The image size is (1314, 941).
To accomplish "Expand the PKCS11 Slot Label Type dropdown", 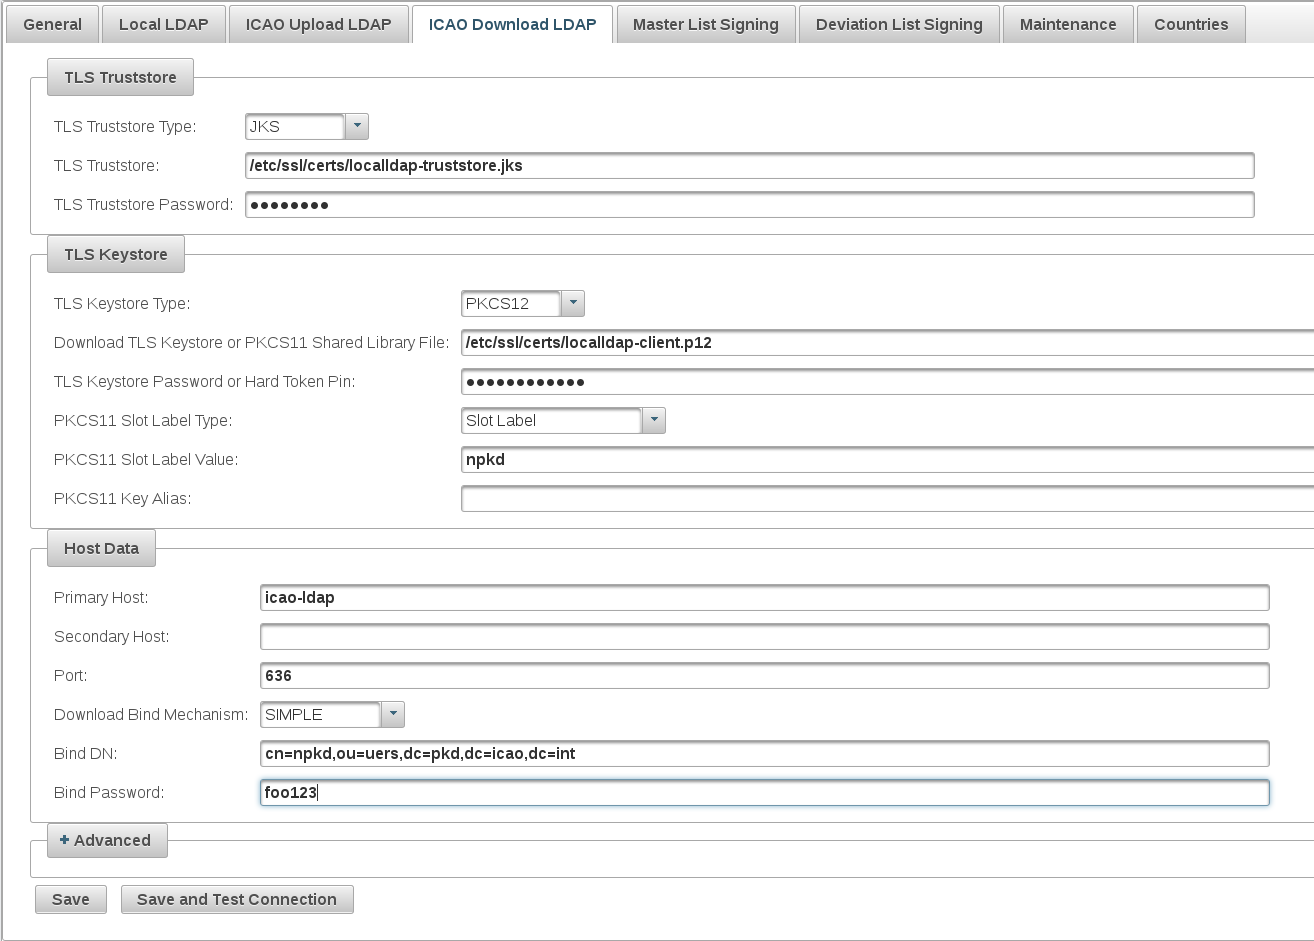I will tap(653, 421).
